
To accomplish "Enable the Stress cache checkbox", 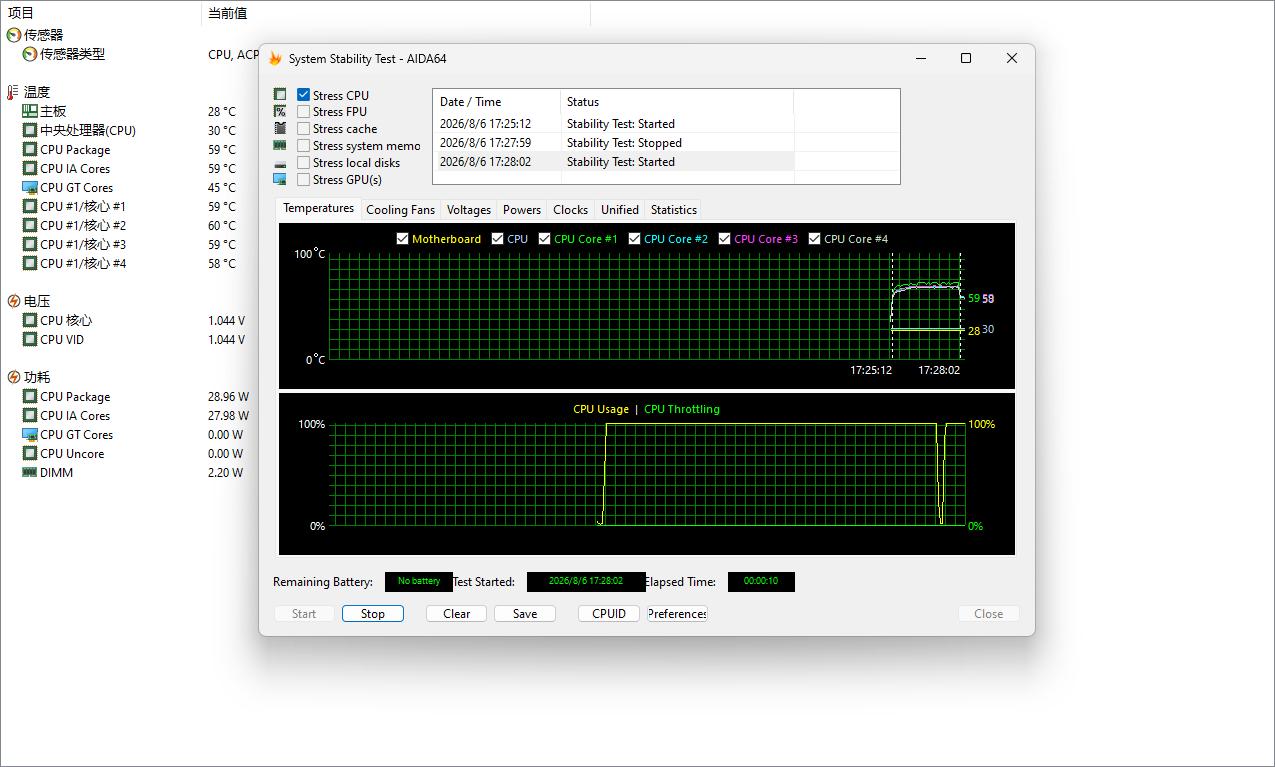I will click(303, 129).
